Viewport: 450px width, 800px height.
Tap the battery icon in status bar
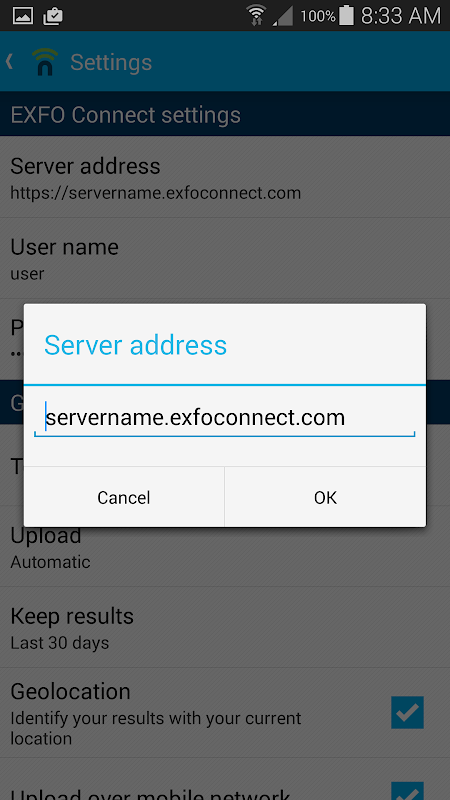[x=346, y=15]
